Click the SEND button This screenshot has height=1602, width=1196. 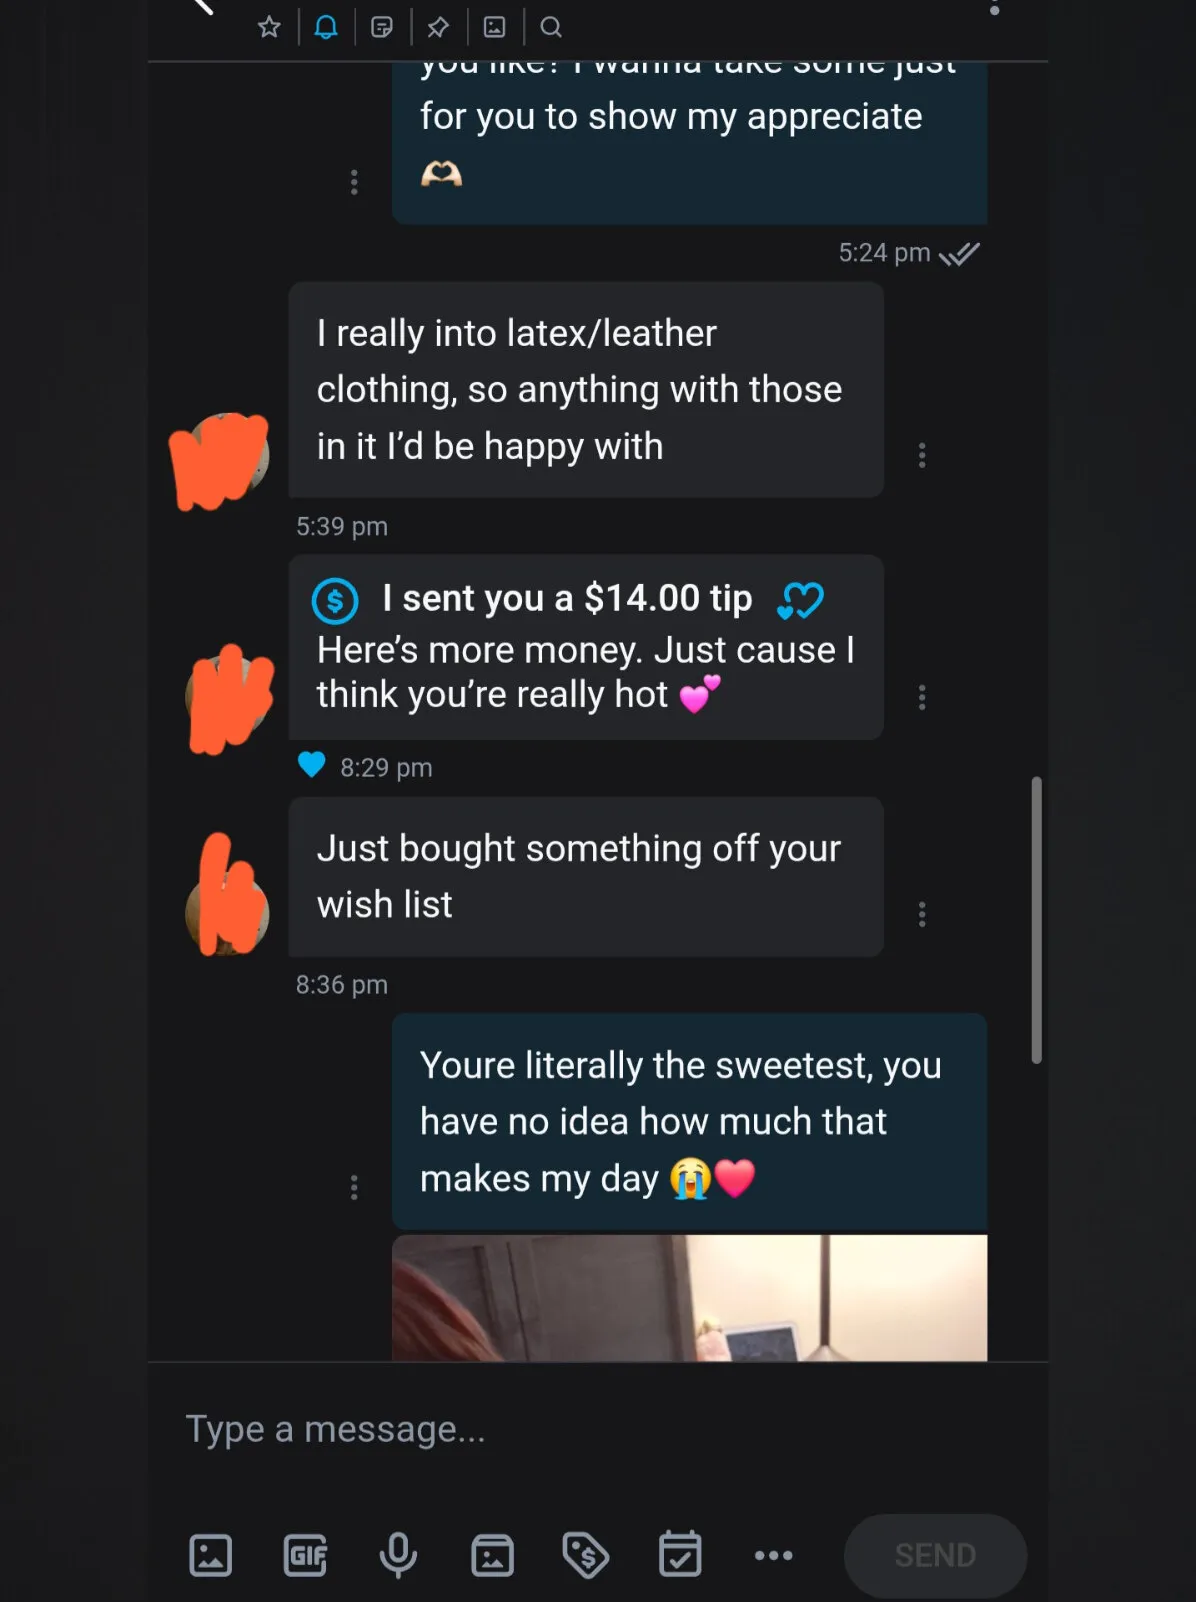[x=935, y=1555]
